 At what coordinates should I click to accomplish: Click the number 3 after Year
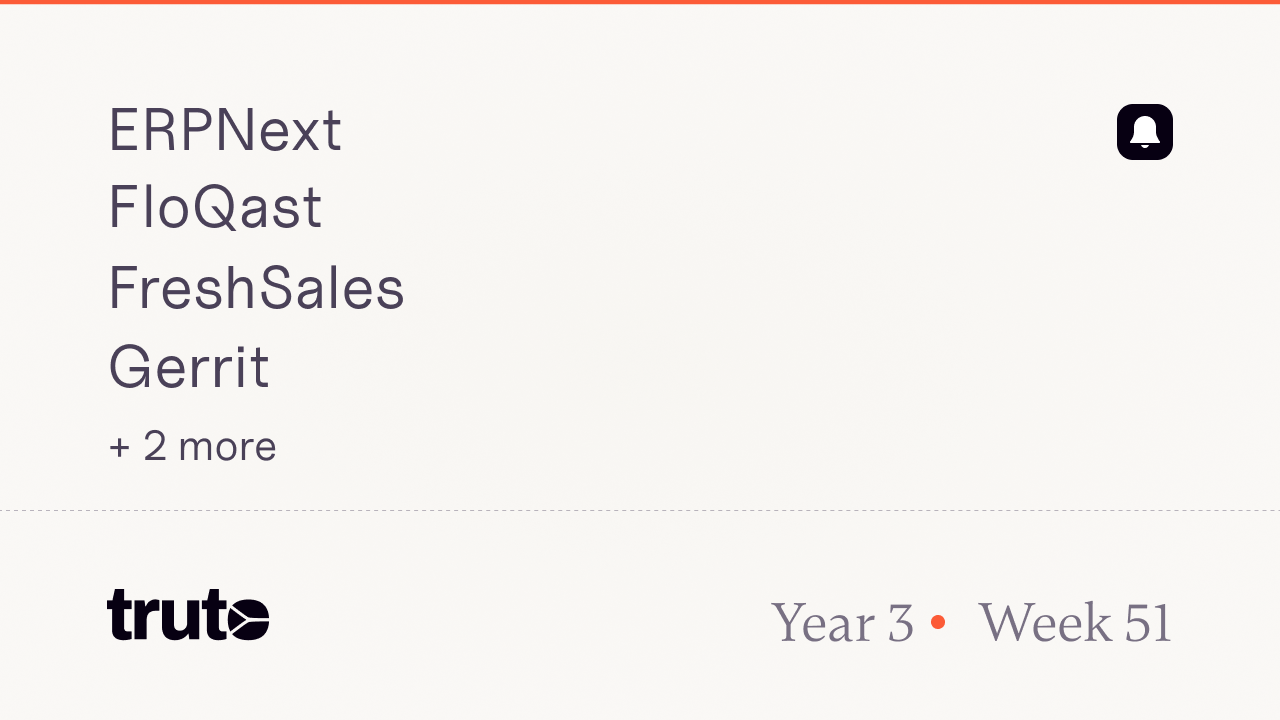(900, 622)
